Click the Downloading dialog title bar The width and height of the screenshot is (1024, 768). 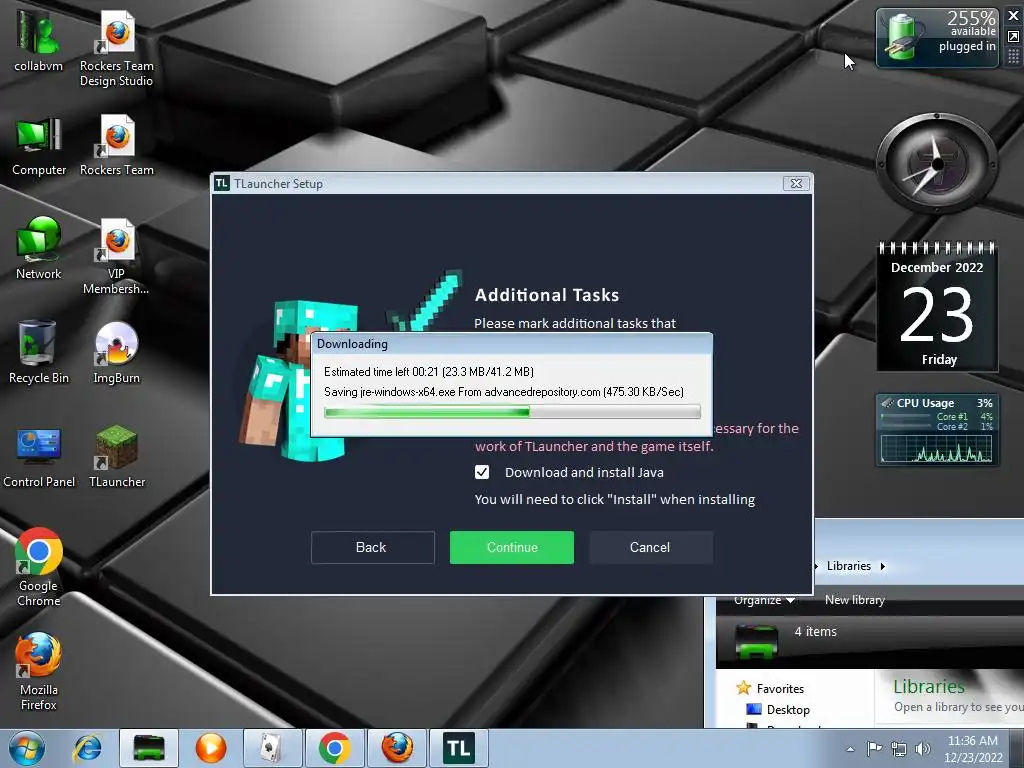512,344
